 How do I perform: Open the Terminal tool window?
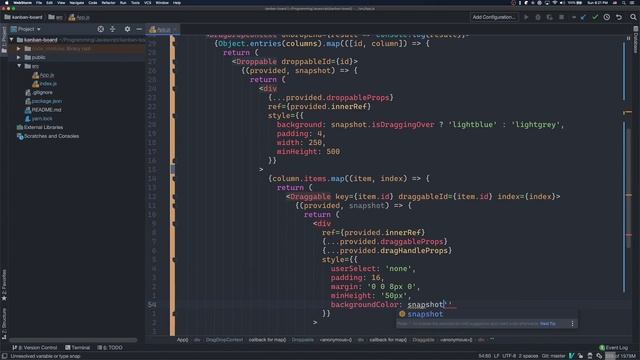point(78,347)
